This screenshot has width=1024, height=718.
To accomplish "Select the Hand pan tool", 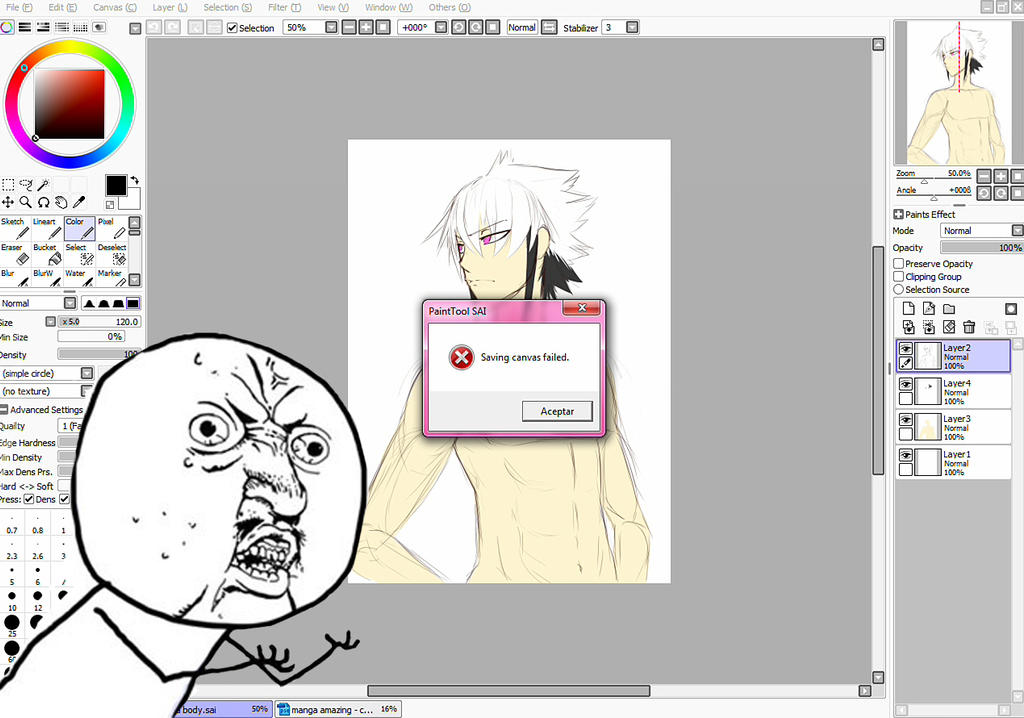I will pyautogui.click(x=61, y=202).
